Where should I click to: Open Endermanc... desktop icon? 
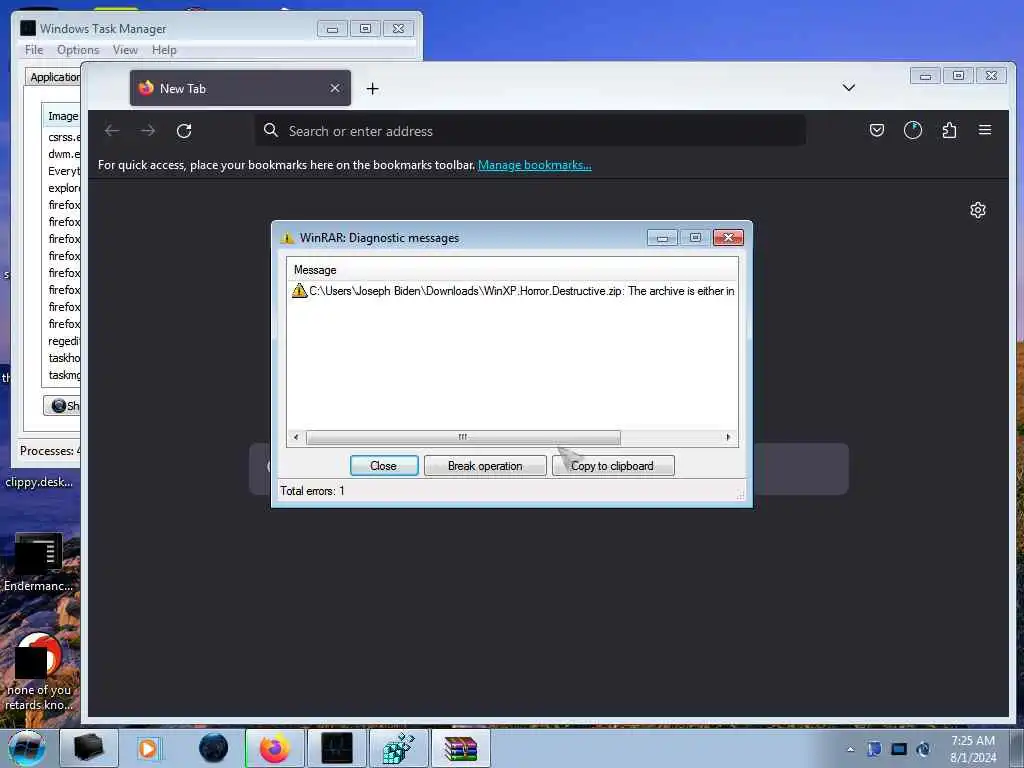coord(39,562)
